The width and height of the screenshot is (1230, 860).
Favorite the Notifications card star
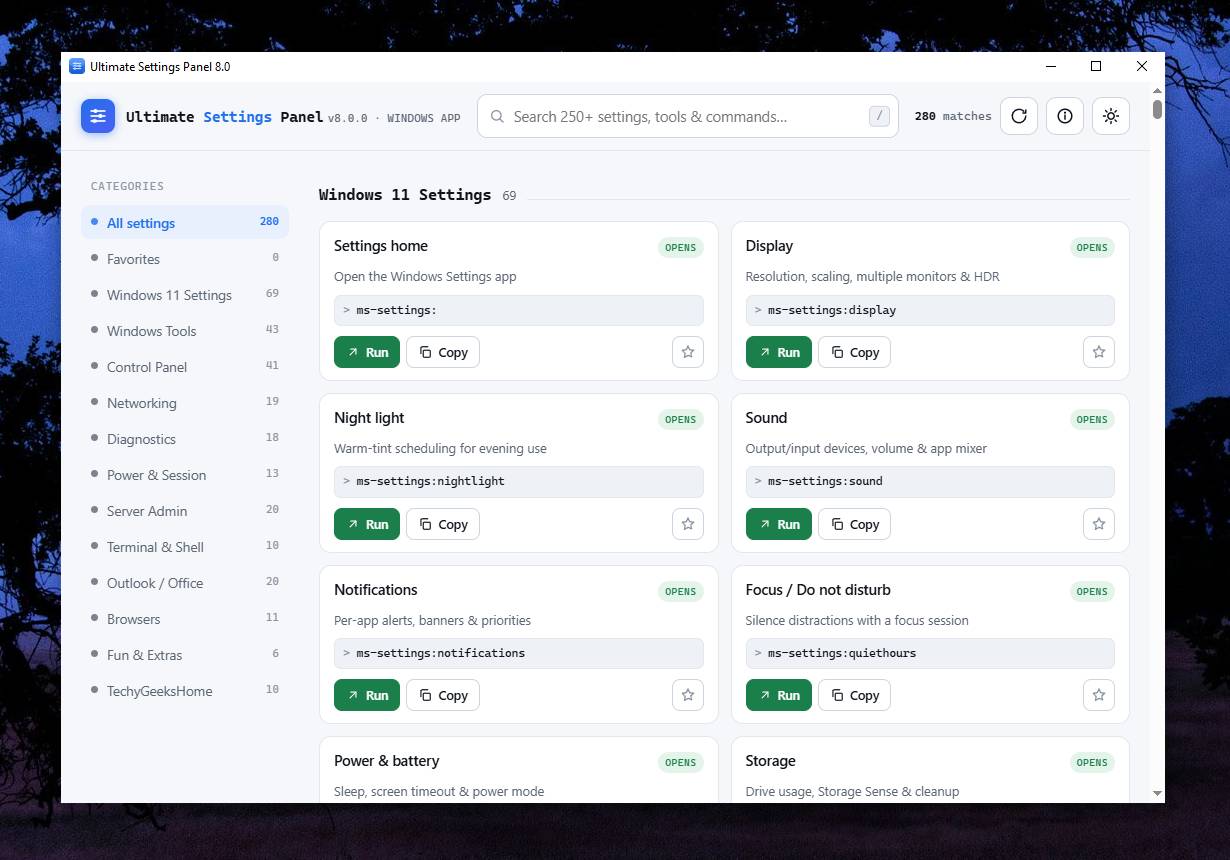coord(688,695)
